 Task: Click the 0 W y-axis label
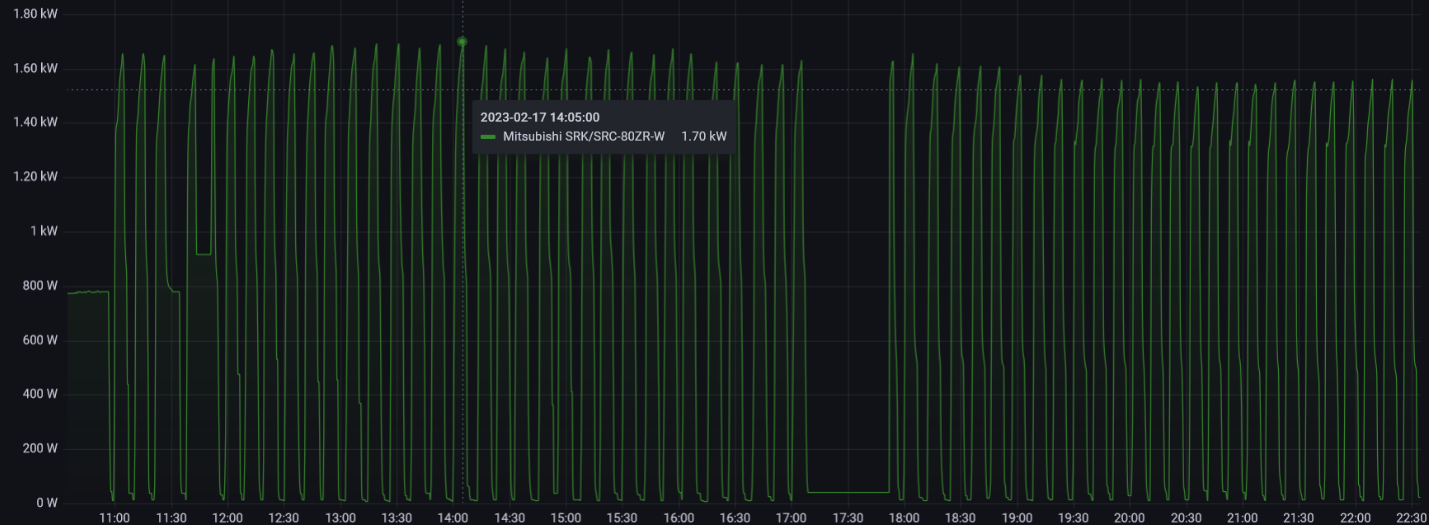point(46,503)
